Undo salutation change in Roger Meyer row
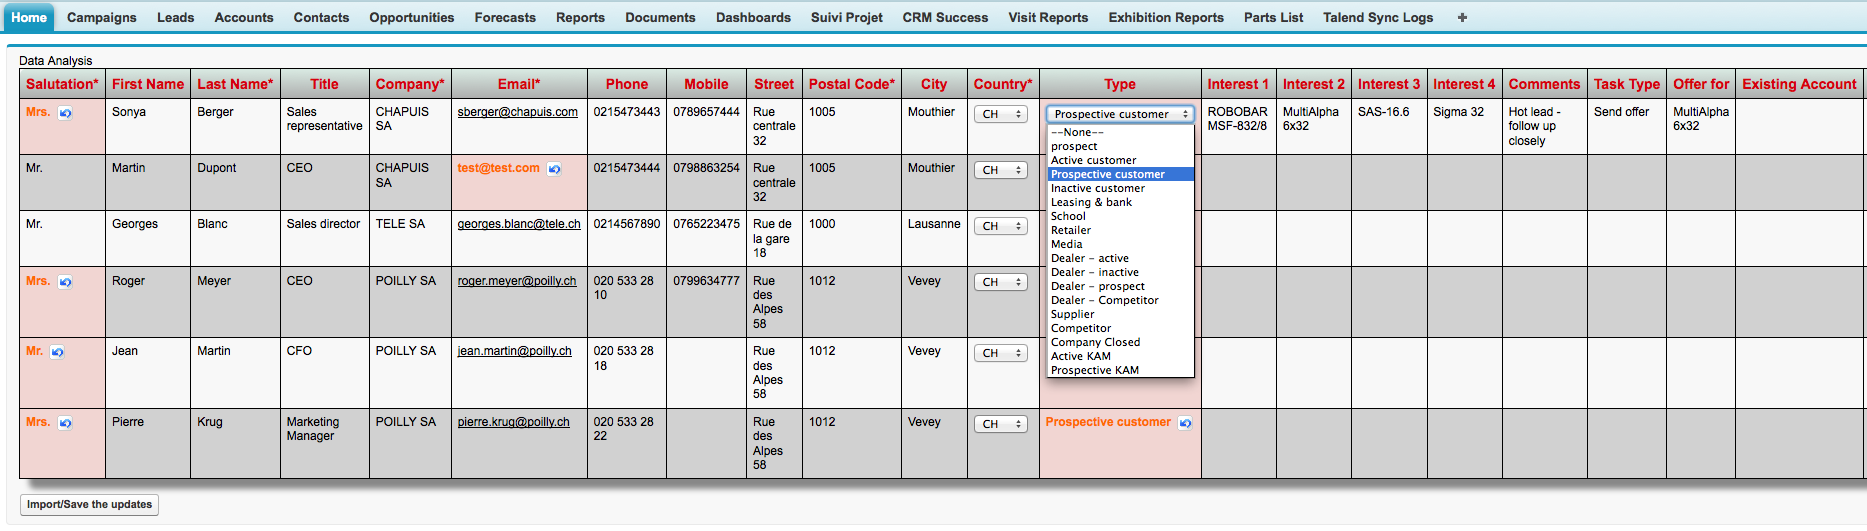The height and width of the screenshot is (531, 1867). pos(65,282)
